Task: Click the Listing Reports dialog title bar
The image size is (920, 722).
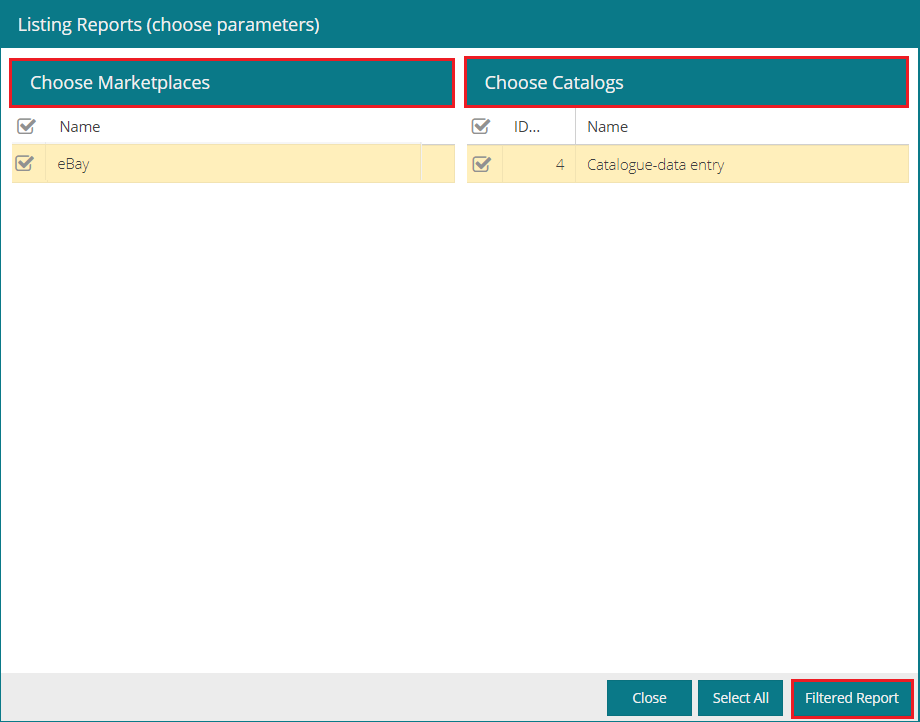Action: pos(460,24)
